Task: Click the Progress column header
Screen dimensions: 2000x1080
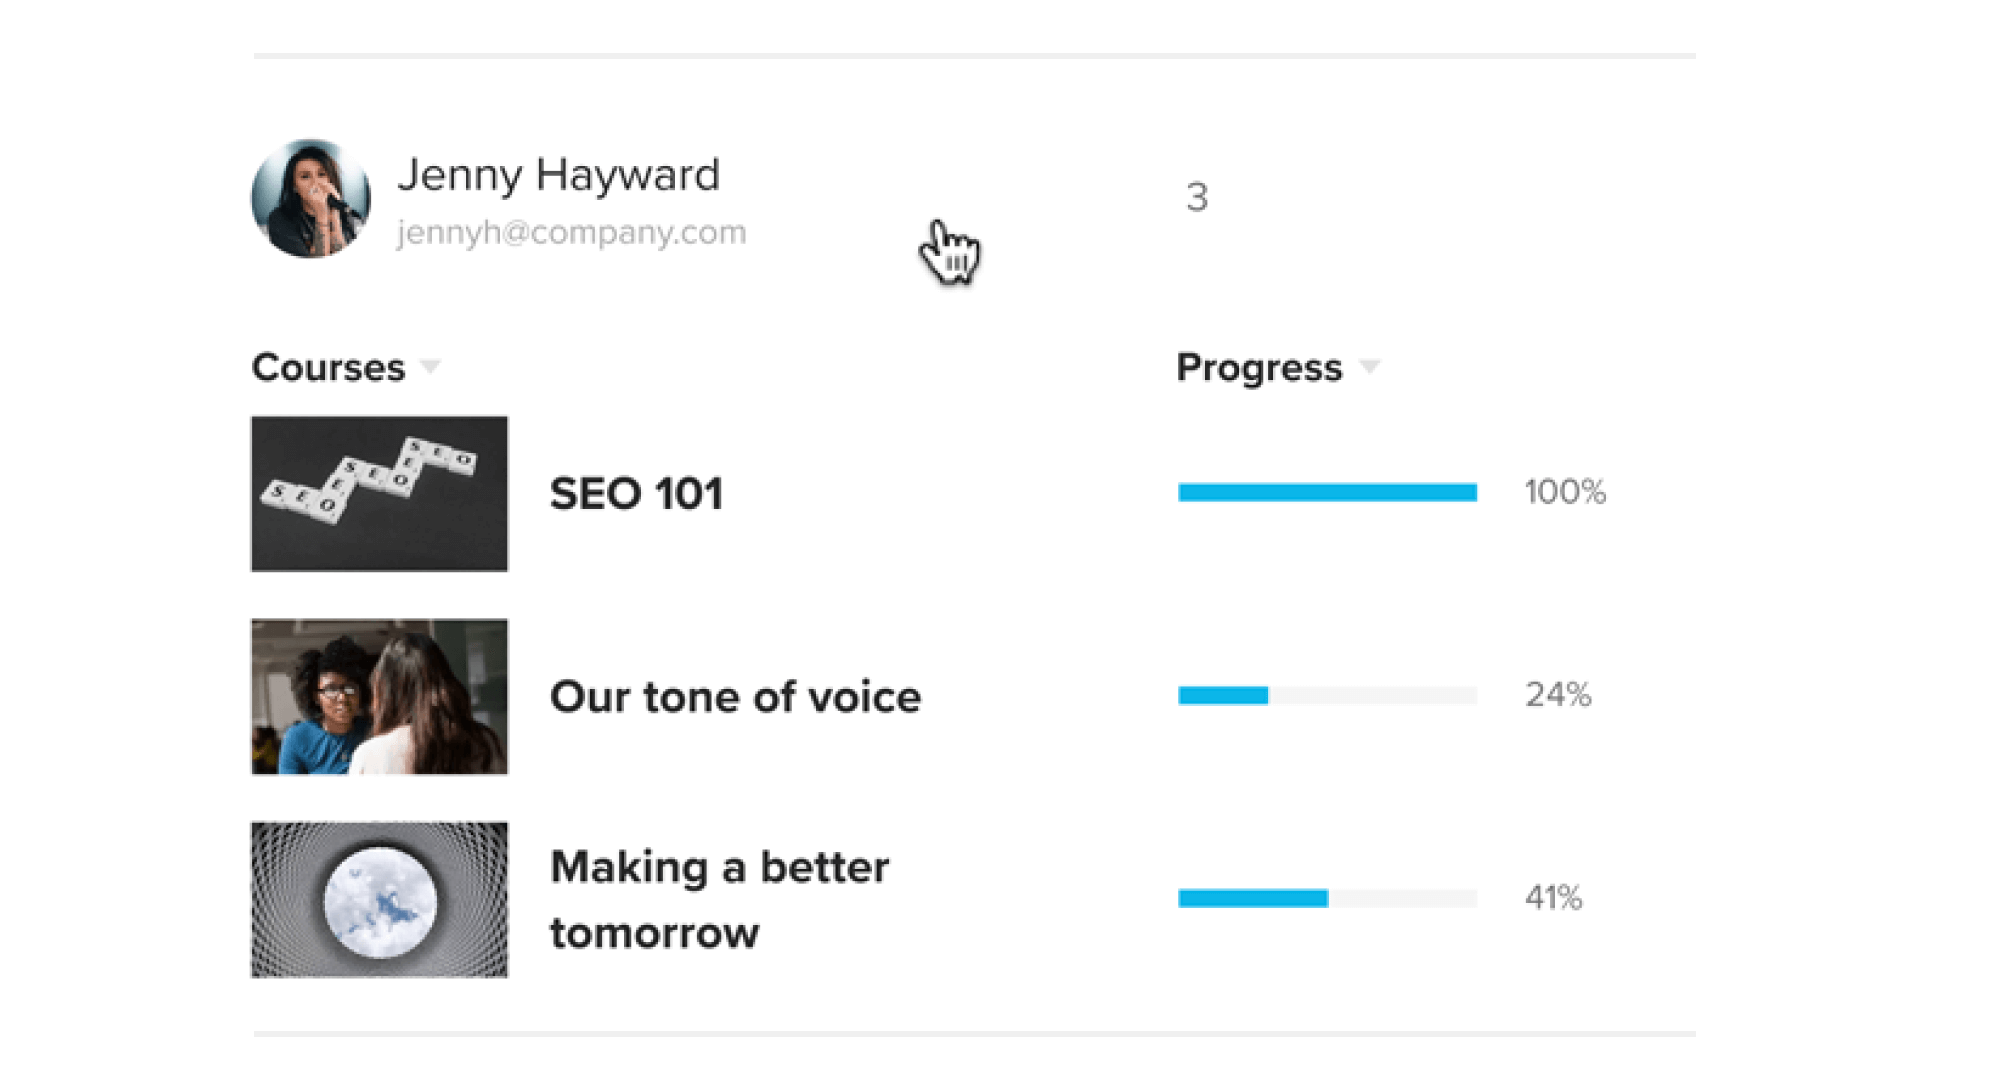Action: click(x=1259, y=367)
